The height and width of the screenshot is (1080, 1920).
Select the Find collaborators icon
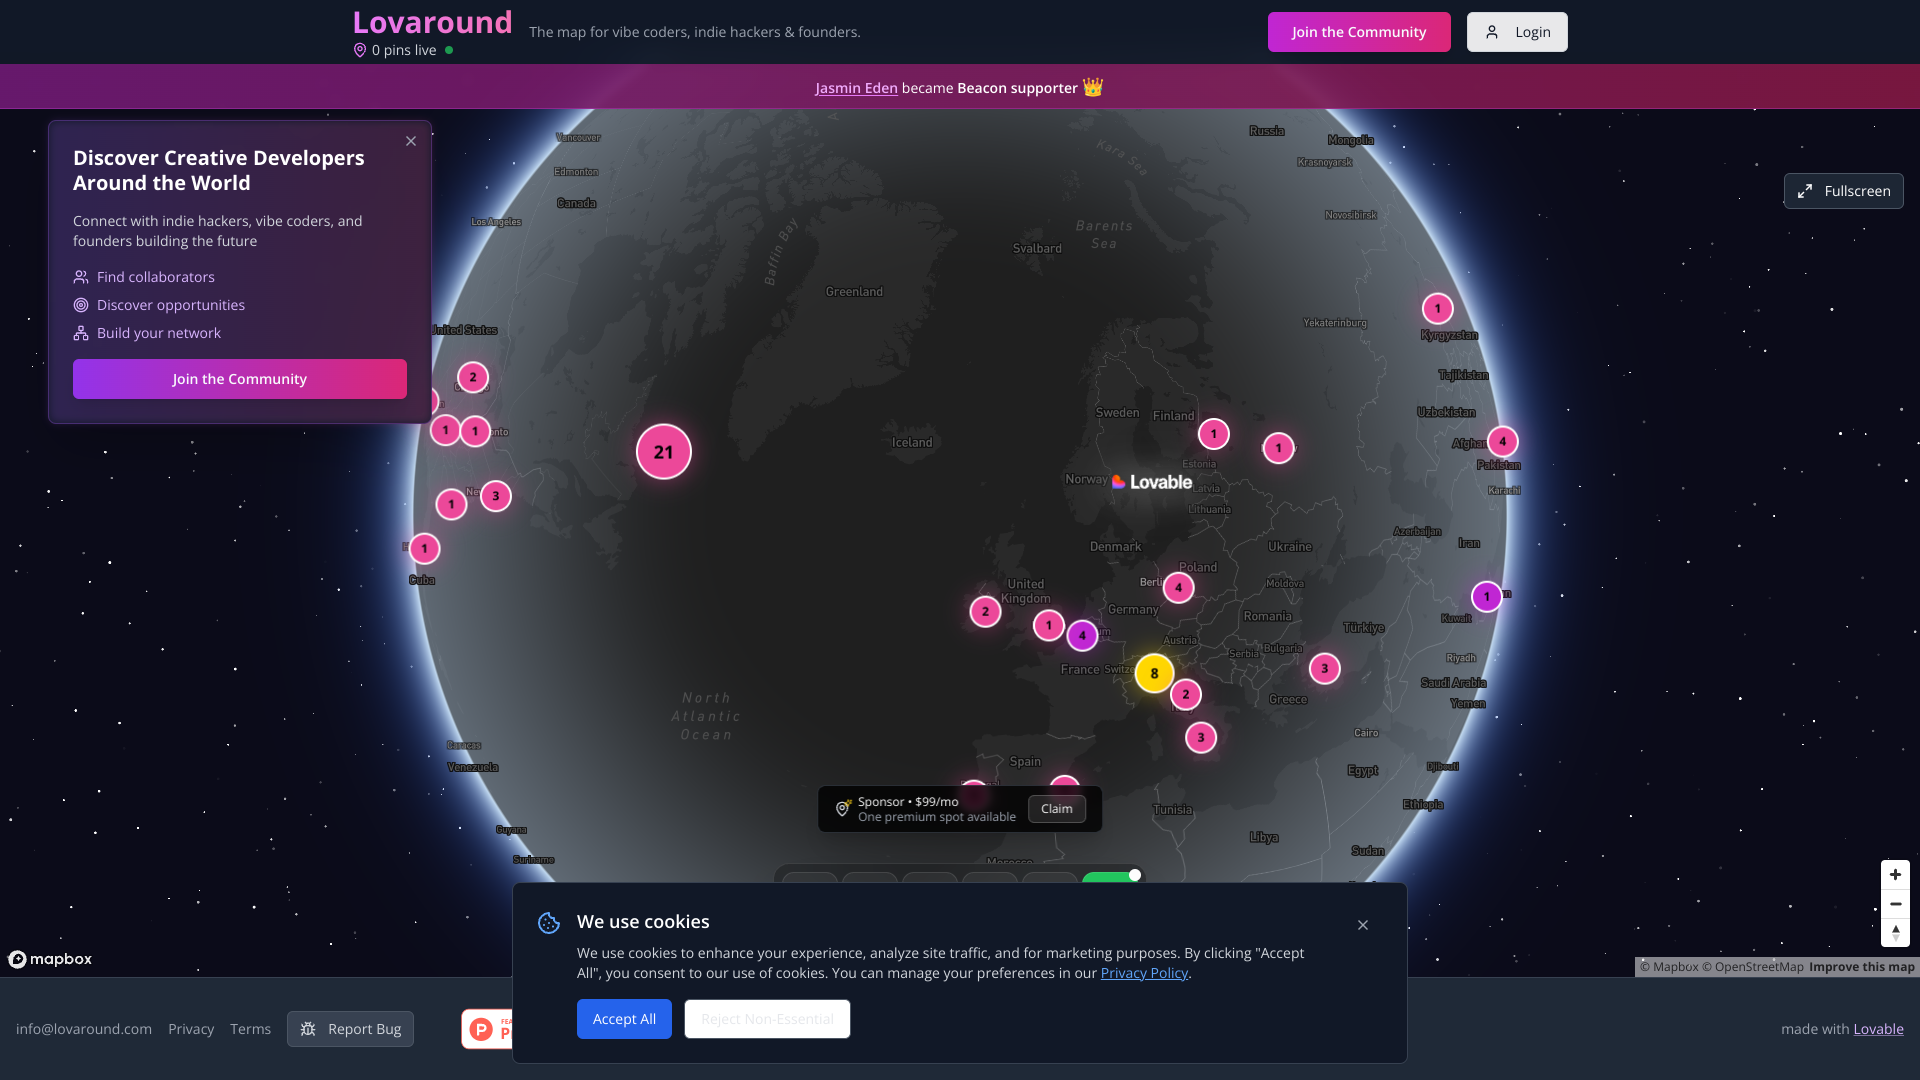click(x=80, y=277)
